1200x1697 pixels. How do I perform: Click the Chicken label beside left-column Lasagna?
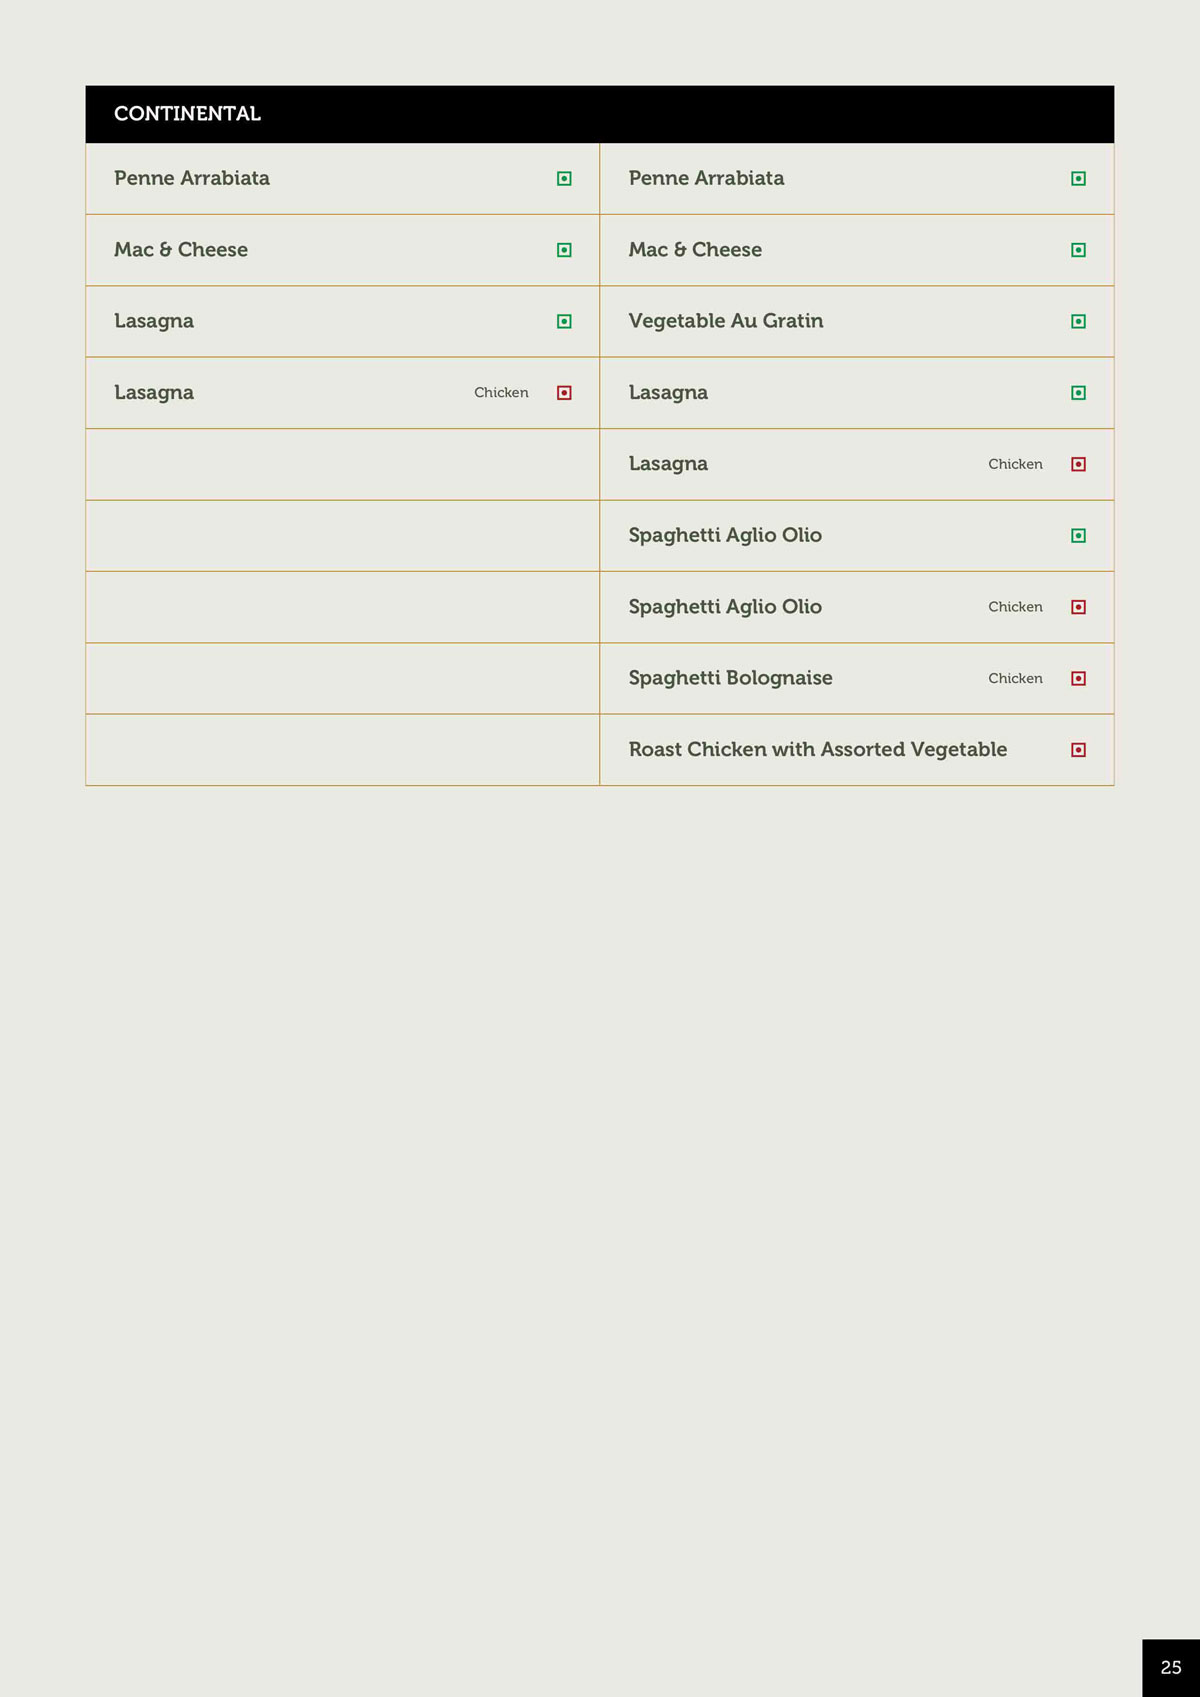coord(501,393)
